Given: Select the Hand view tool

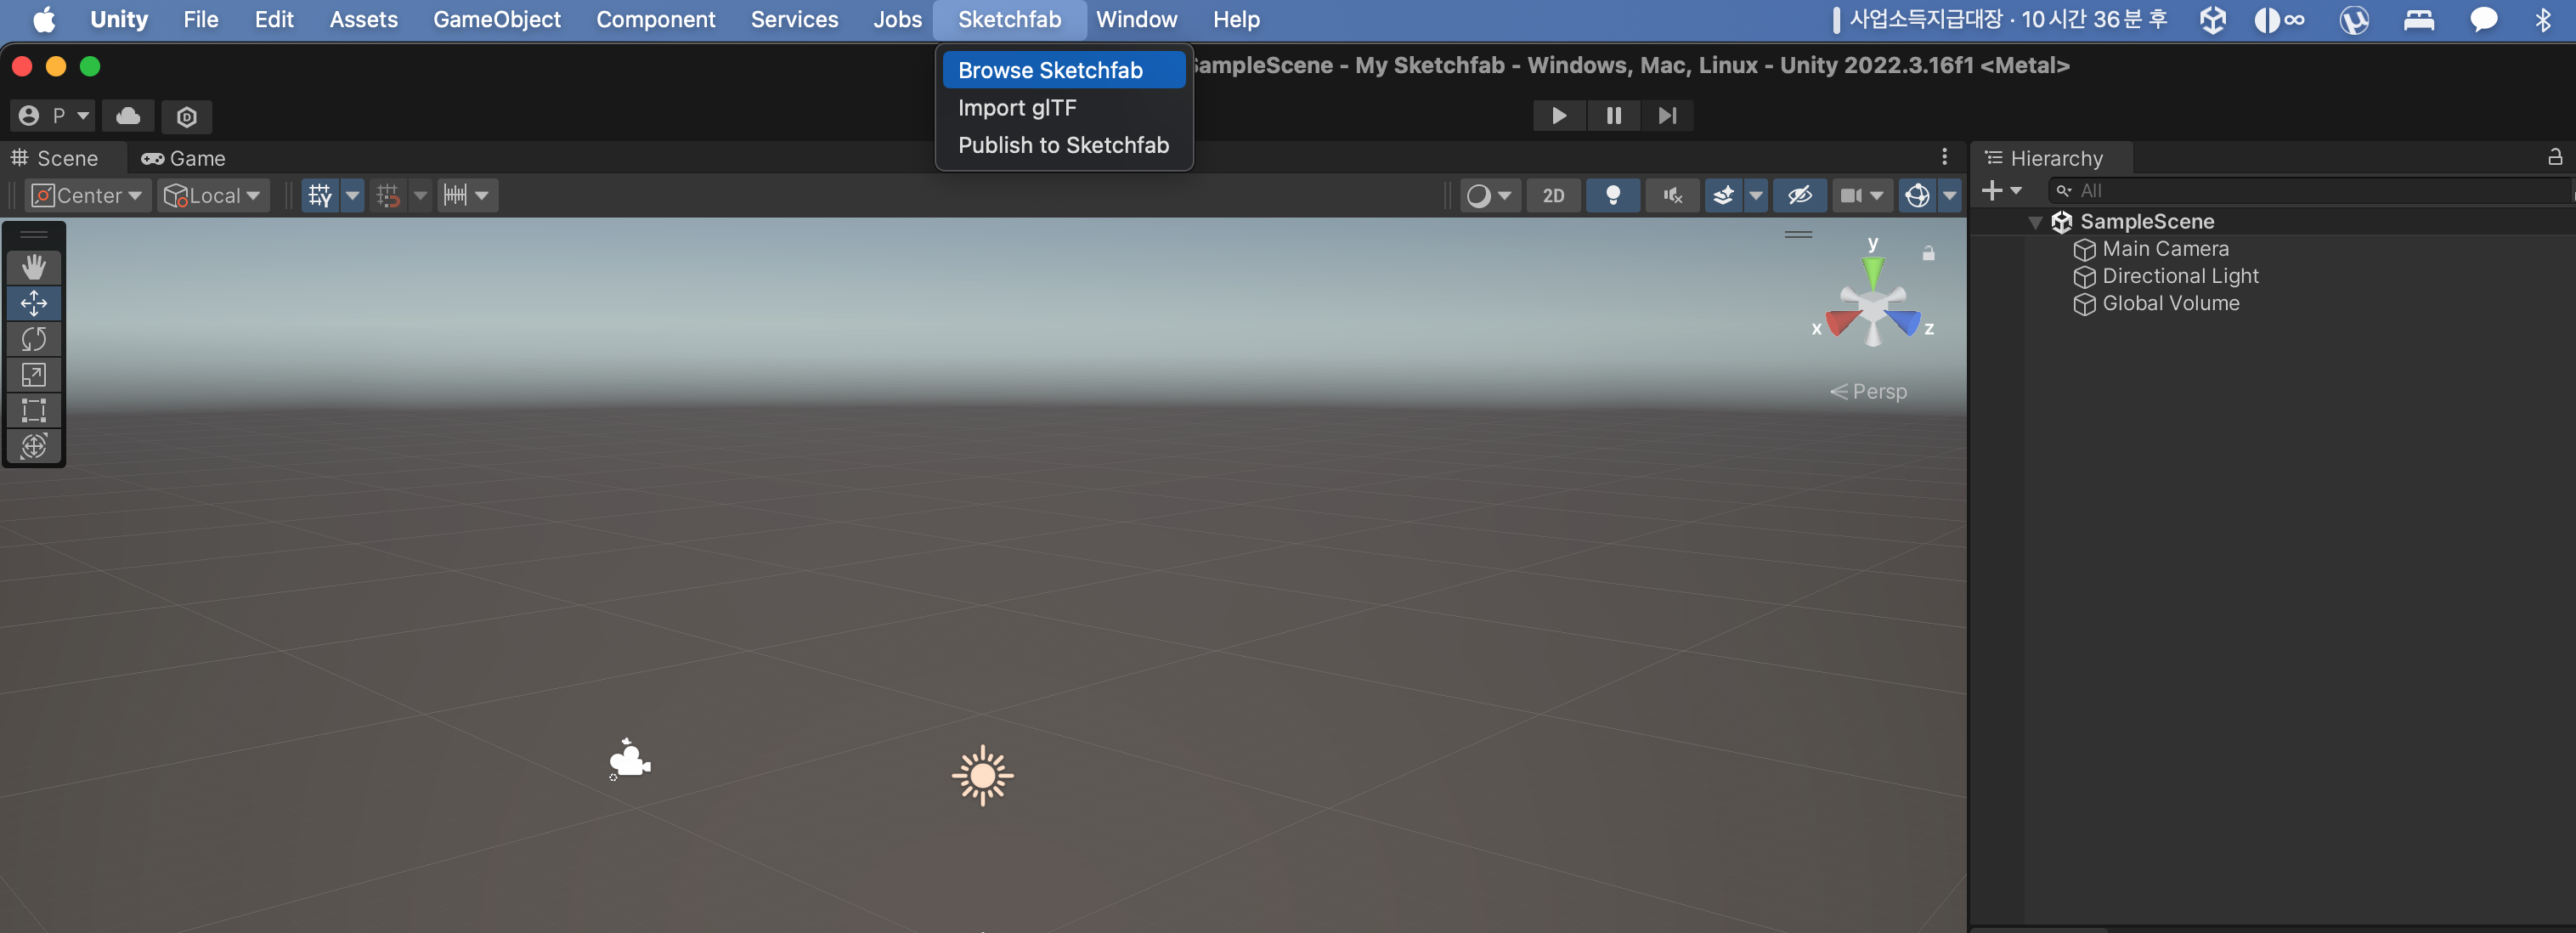Looking at the screenshot, I should [34, 267].
